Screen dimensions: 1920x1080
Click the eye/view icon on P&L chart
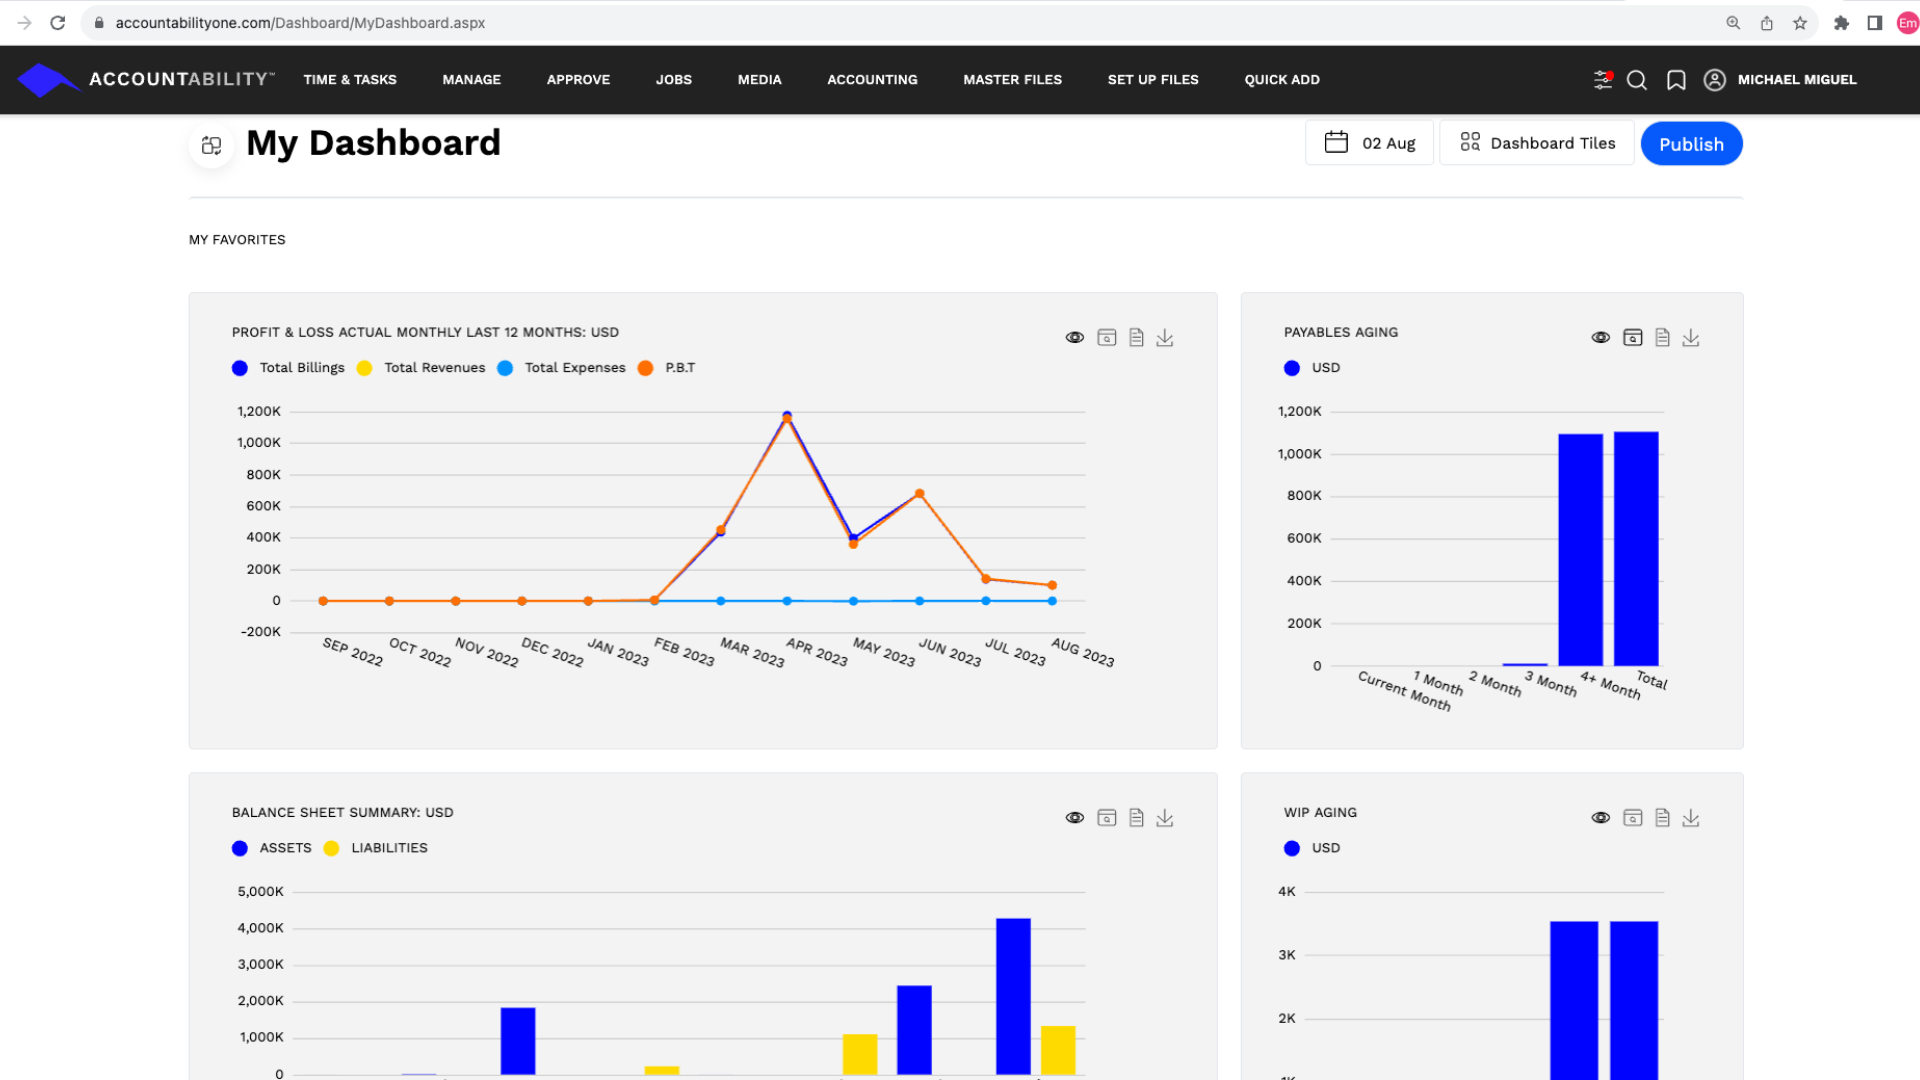(x=1076, y=338)
